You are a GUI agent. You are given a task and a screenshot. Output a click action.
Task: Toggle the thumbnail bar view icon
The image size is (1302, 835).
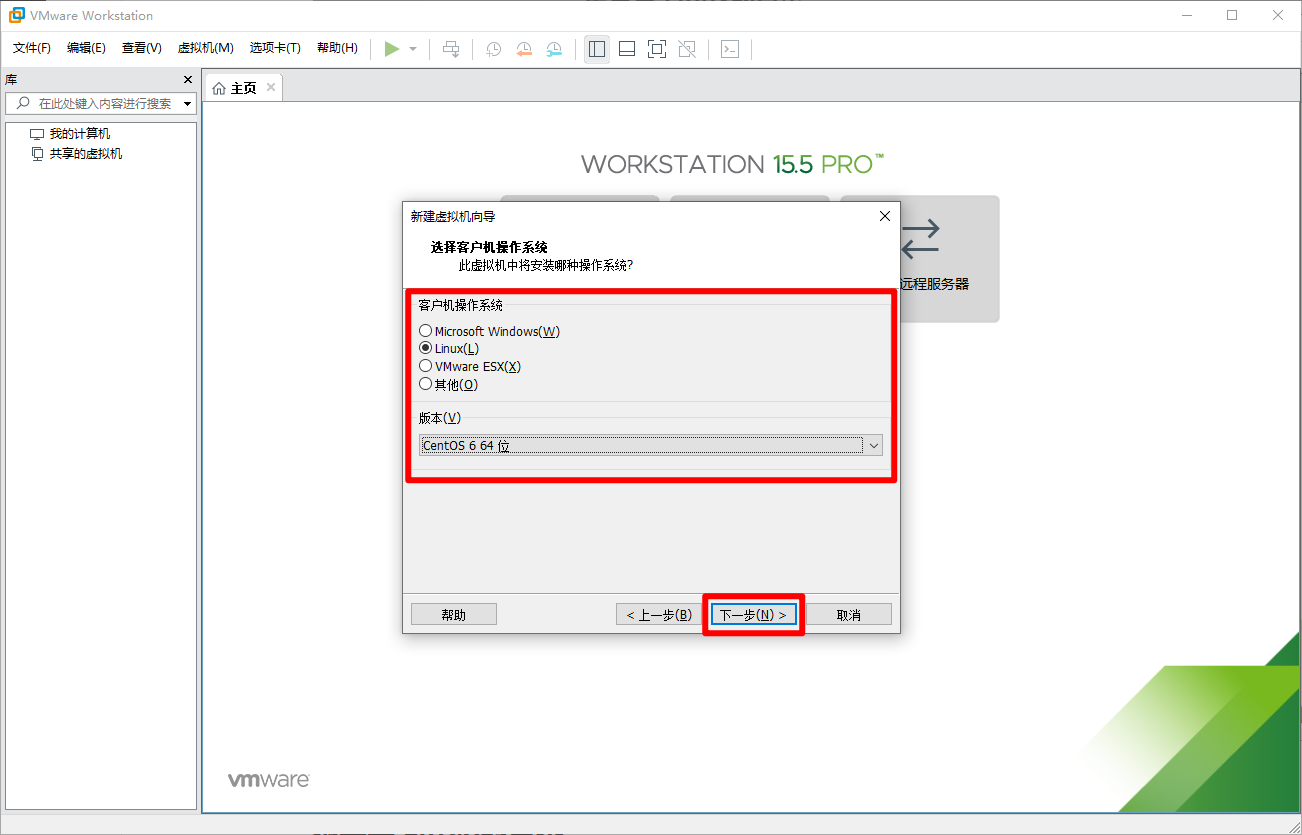pos(627,49)
